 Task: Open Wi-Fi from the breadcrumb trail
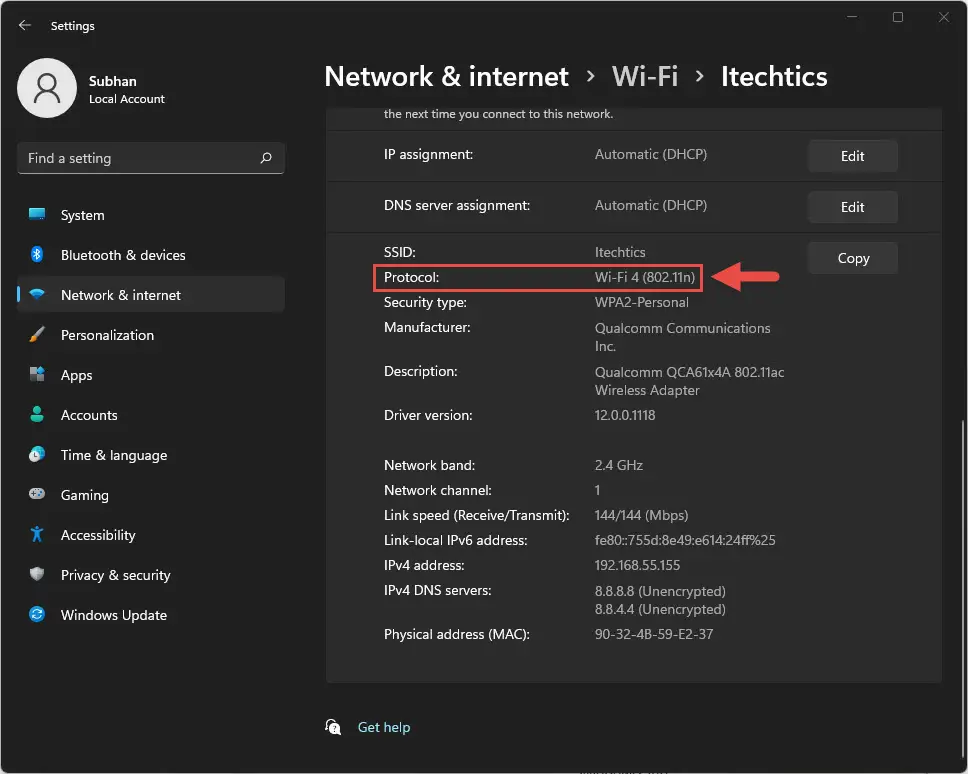(644, 76)
